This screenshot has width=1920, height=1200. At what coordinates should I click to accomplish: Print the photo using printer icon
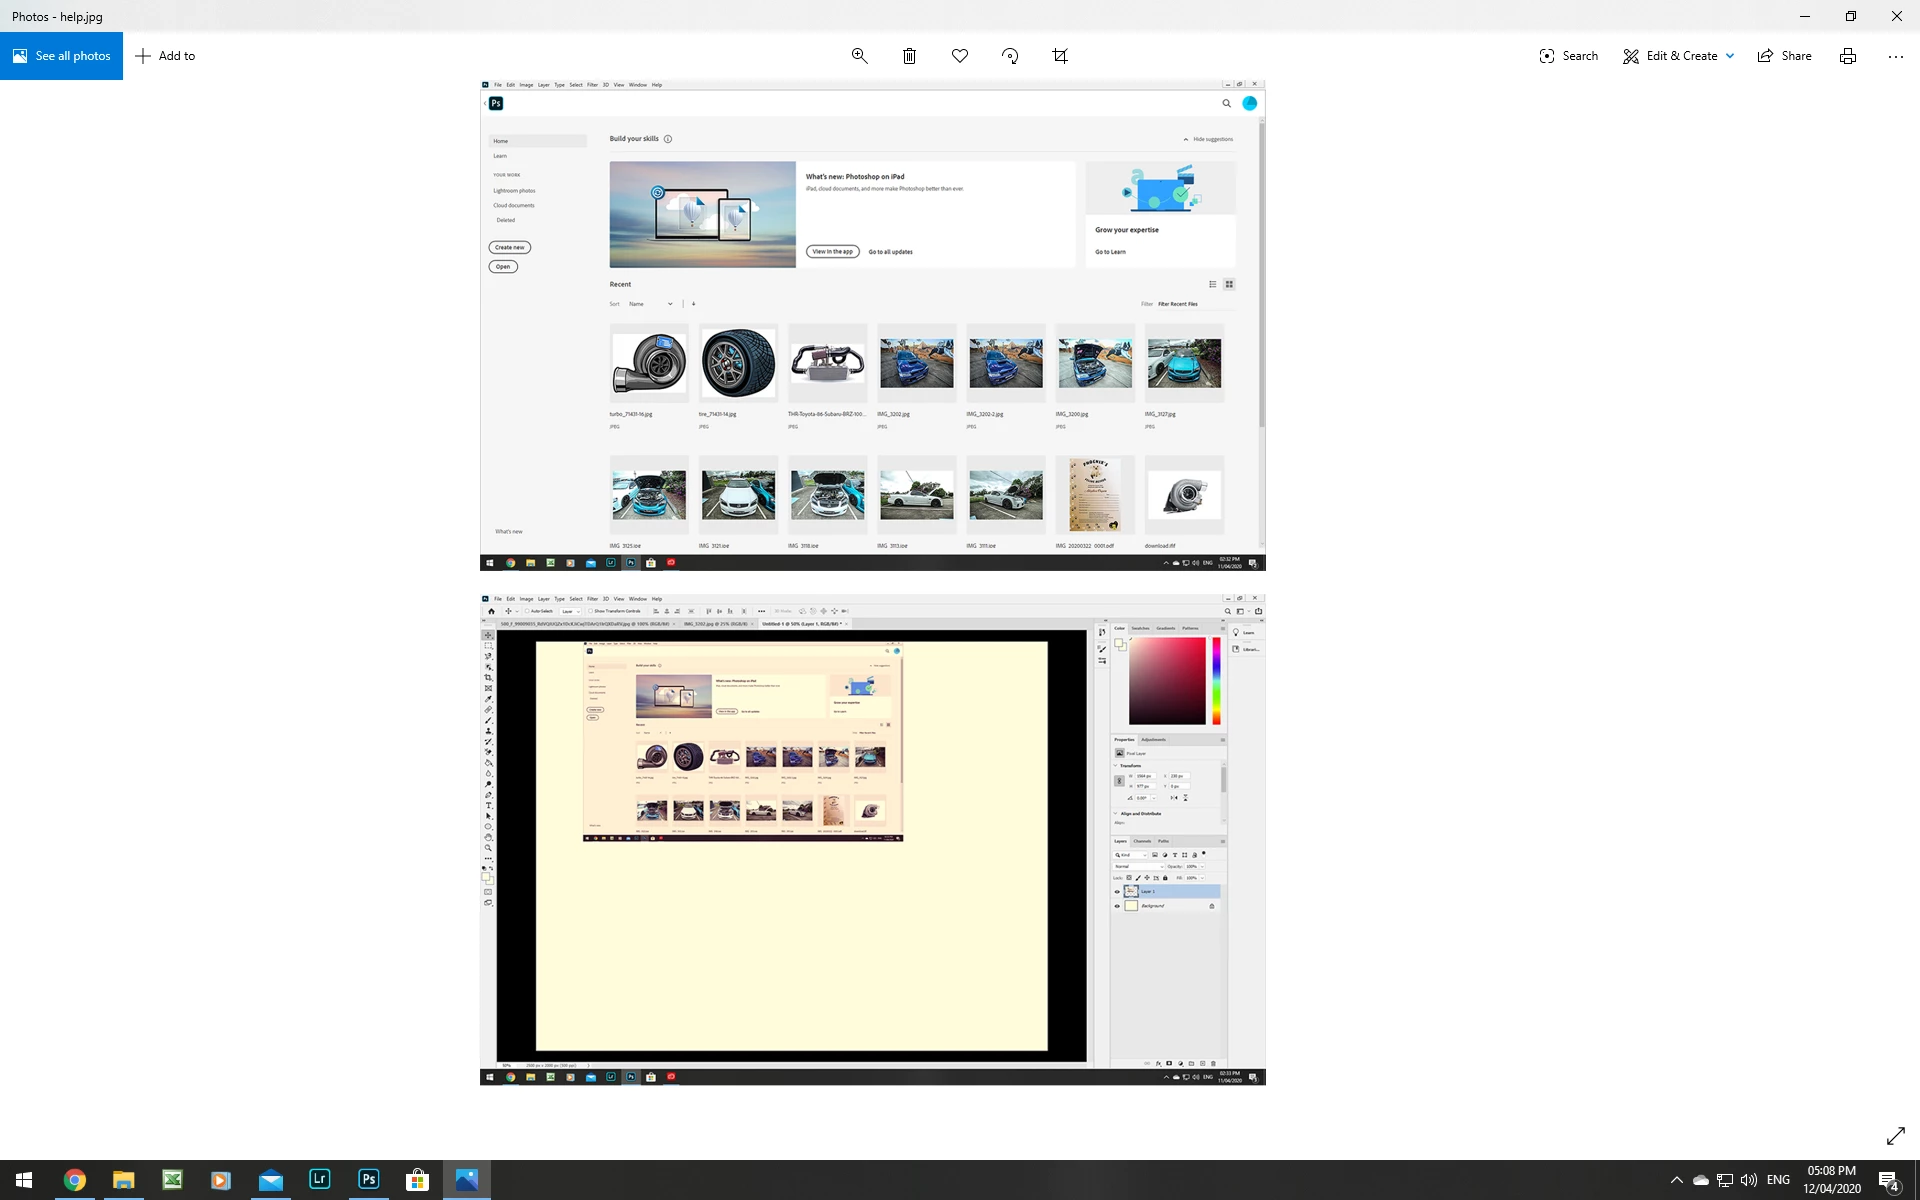click(x=1847, y=56)
